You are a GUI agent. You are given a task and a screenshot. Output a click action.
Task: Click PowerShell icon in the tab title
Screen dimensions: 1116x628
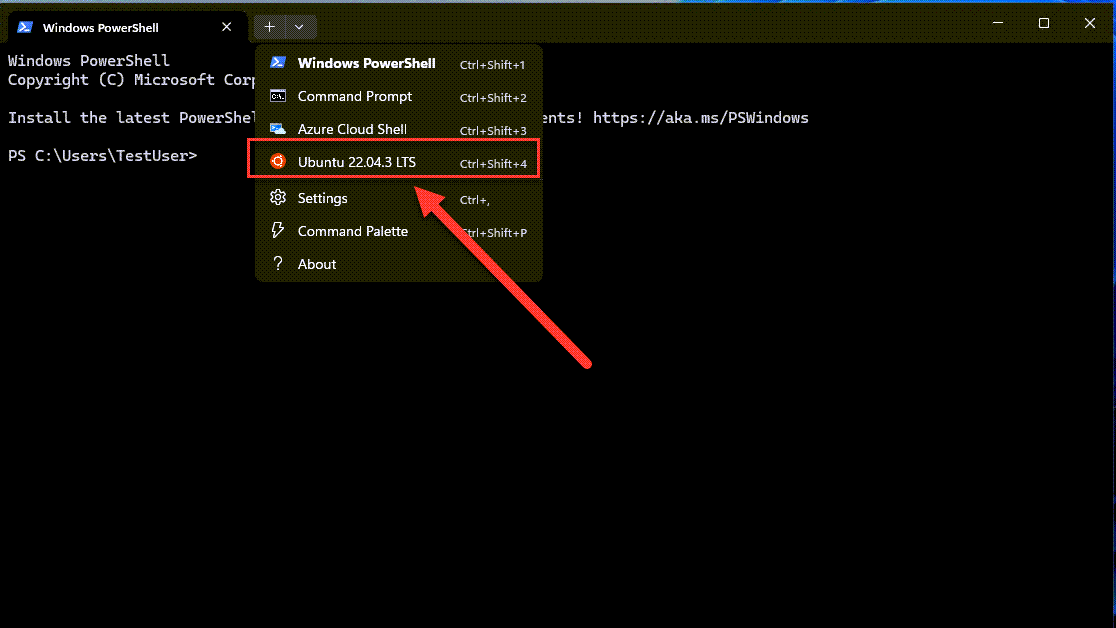tap(25, 27)
